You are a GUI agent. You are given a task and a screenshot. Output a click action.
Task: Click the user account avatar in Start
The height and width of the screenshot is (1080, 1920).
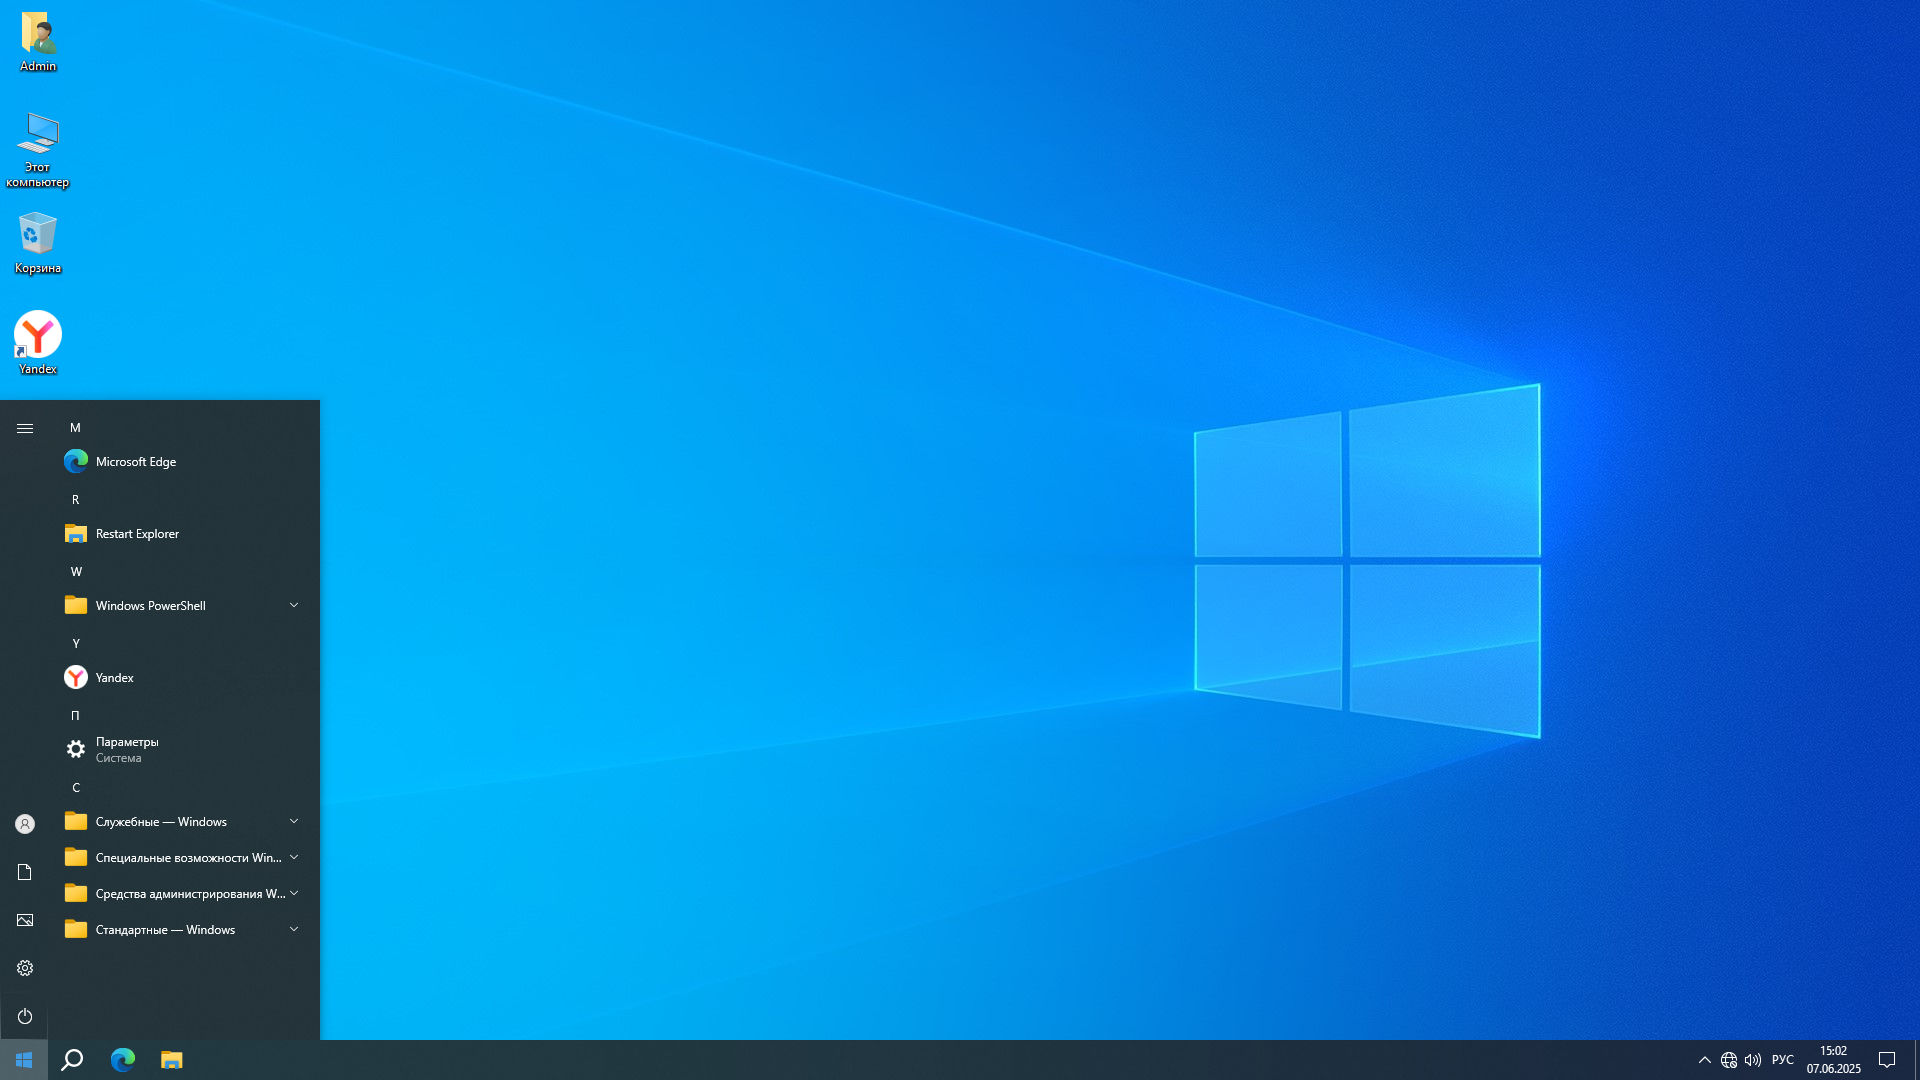pos(25,824)
